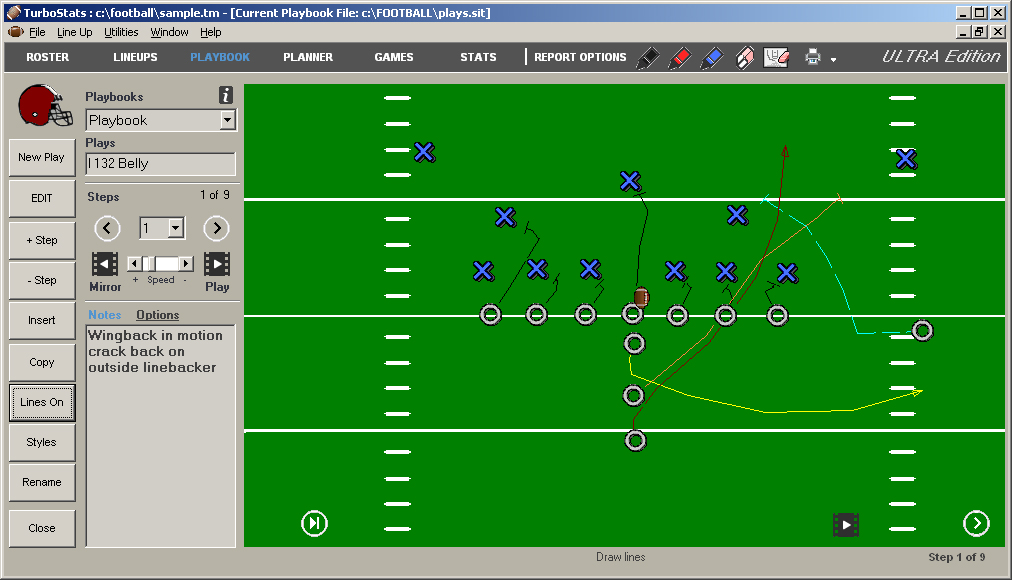Image resolution: width=1012 pixels, height=580 pixels.
Task: Click the + Step button
Action: pyautogui.click(x=42, y=241)
